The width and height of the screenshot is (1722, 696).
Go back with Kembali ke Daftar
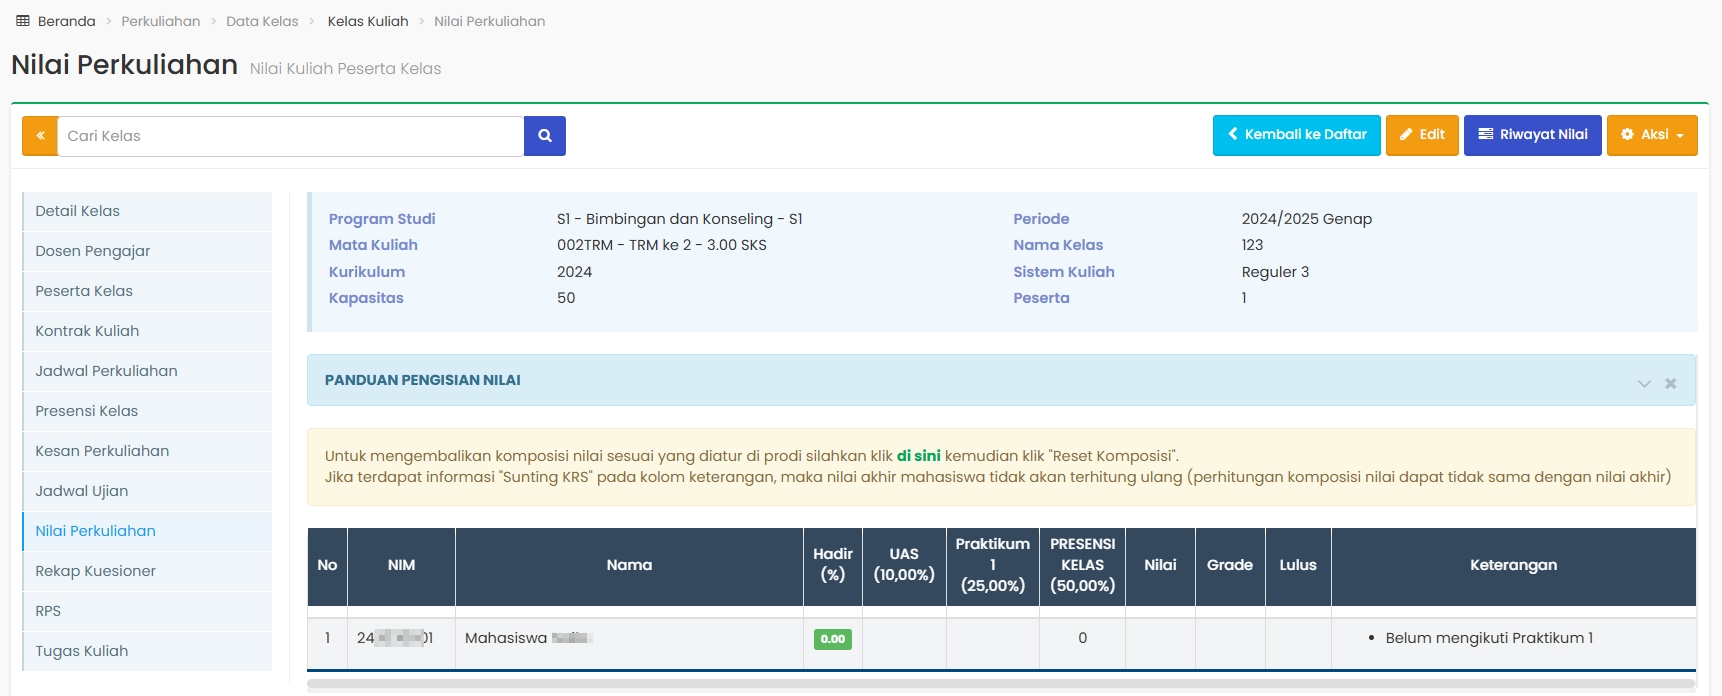pos(1296,135)
